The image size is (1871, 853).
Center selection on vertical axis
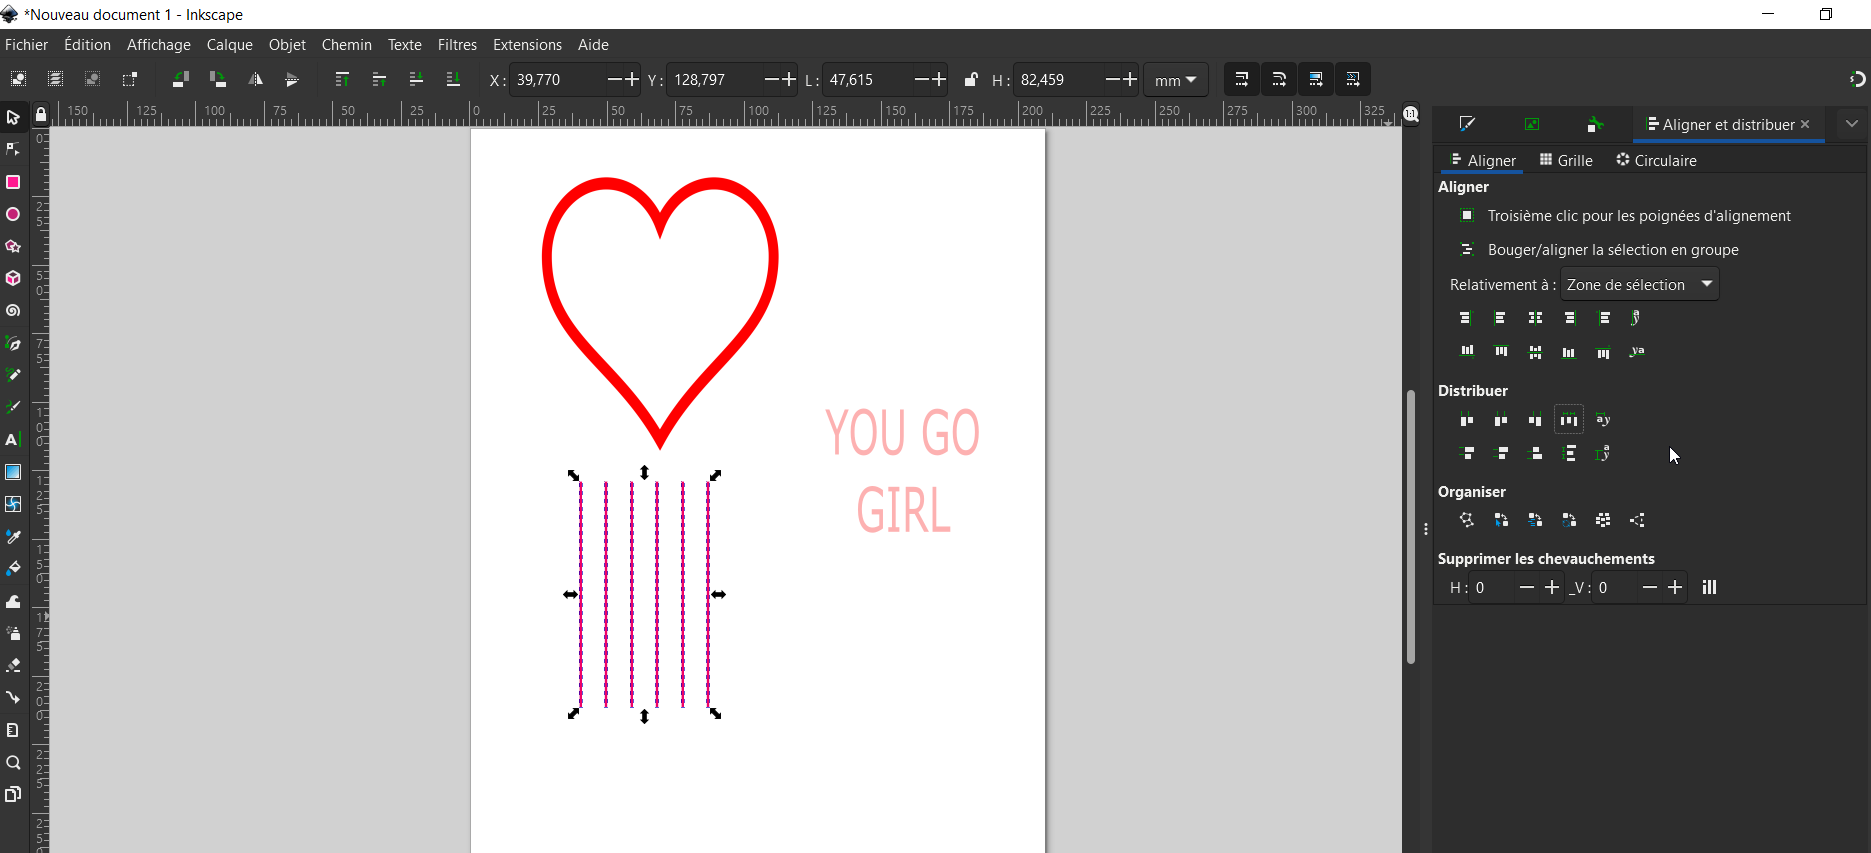(x=1535, y=318)
